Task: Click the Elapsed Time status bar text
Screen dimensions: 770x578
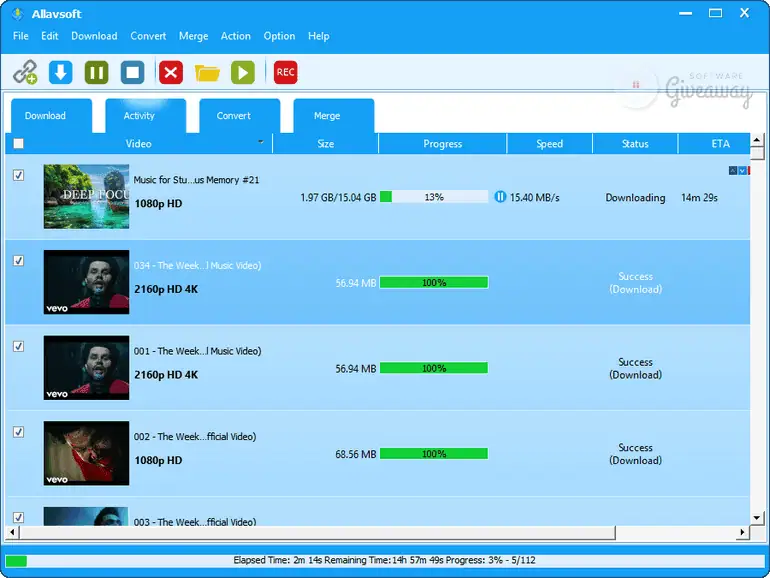Action: click(x=385, y=560)
